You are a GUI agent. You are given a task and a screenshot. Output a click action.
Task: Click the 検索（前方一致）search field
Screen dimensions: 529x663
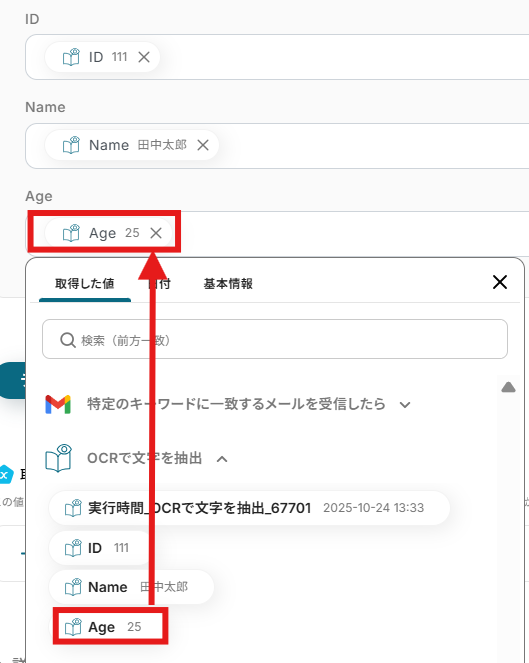click(275, 339)
